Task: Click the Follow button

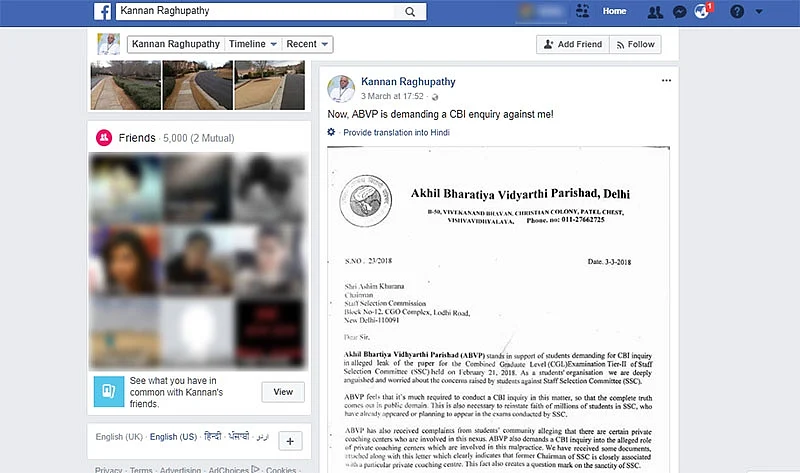Action: pos(635,44)
